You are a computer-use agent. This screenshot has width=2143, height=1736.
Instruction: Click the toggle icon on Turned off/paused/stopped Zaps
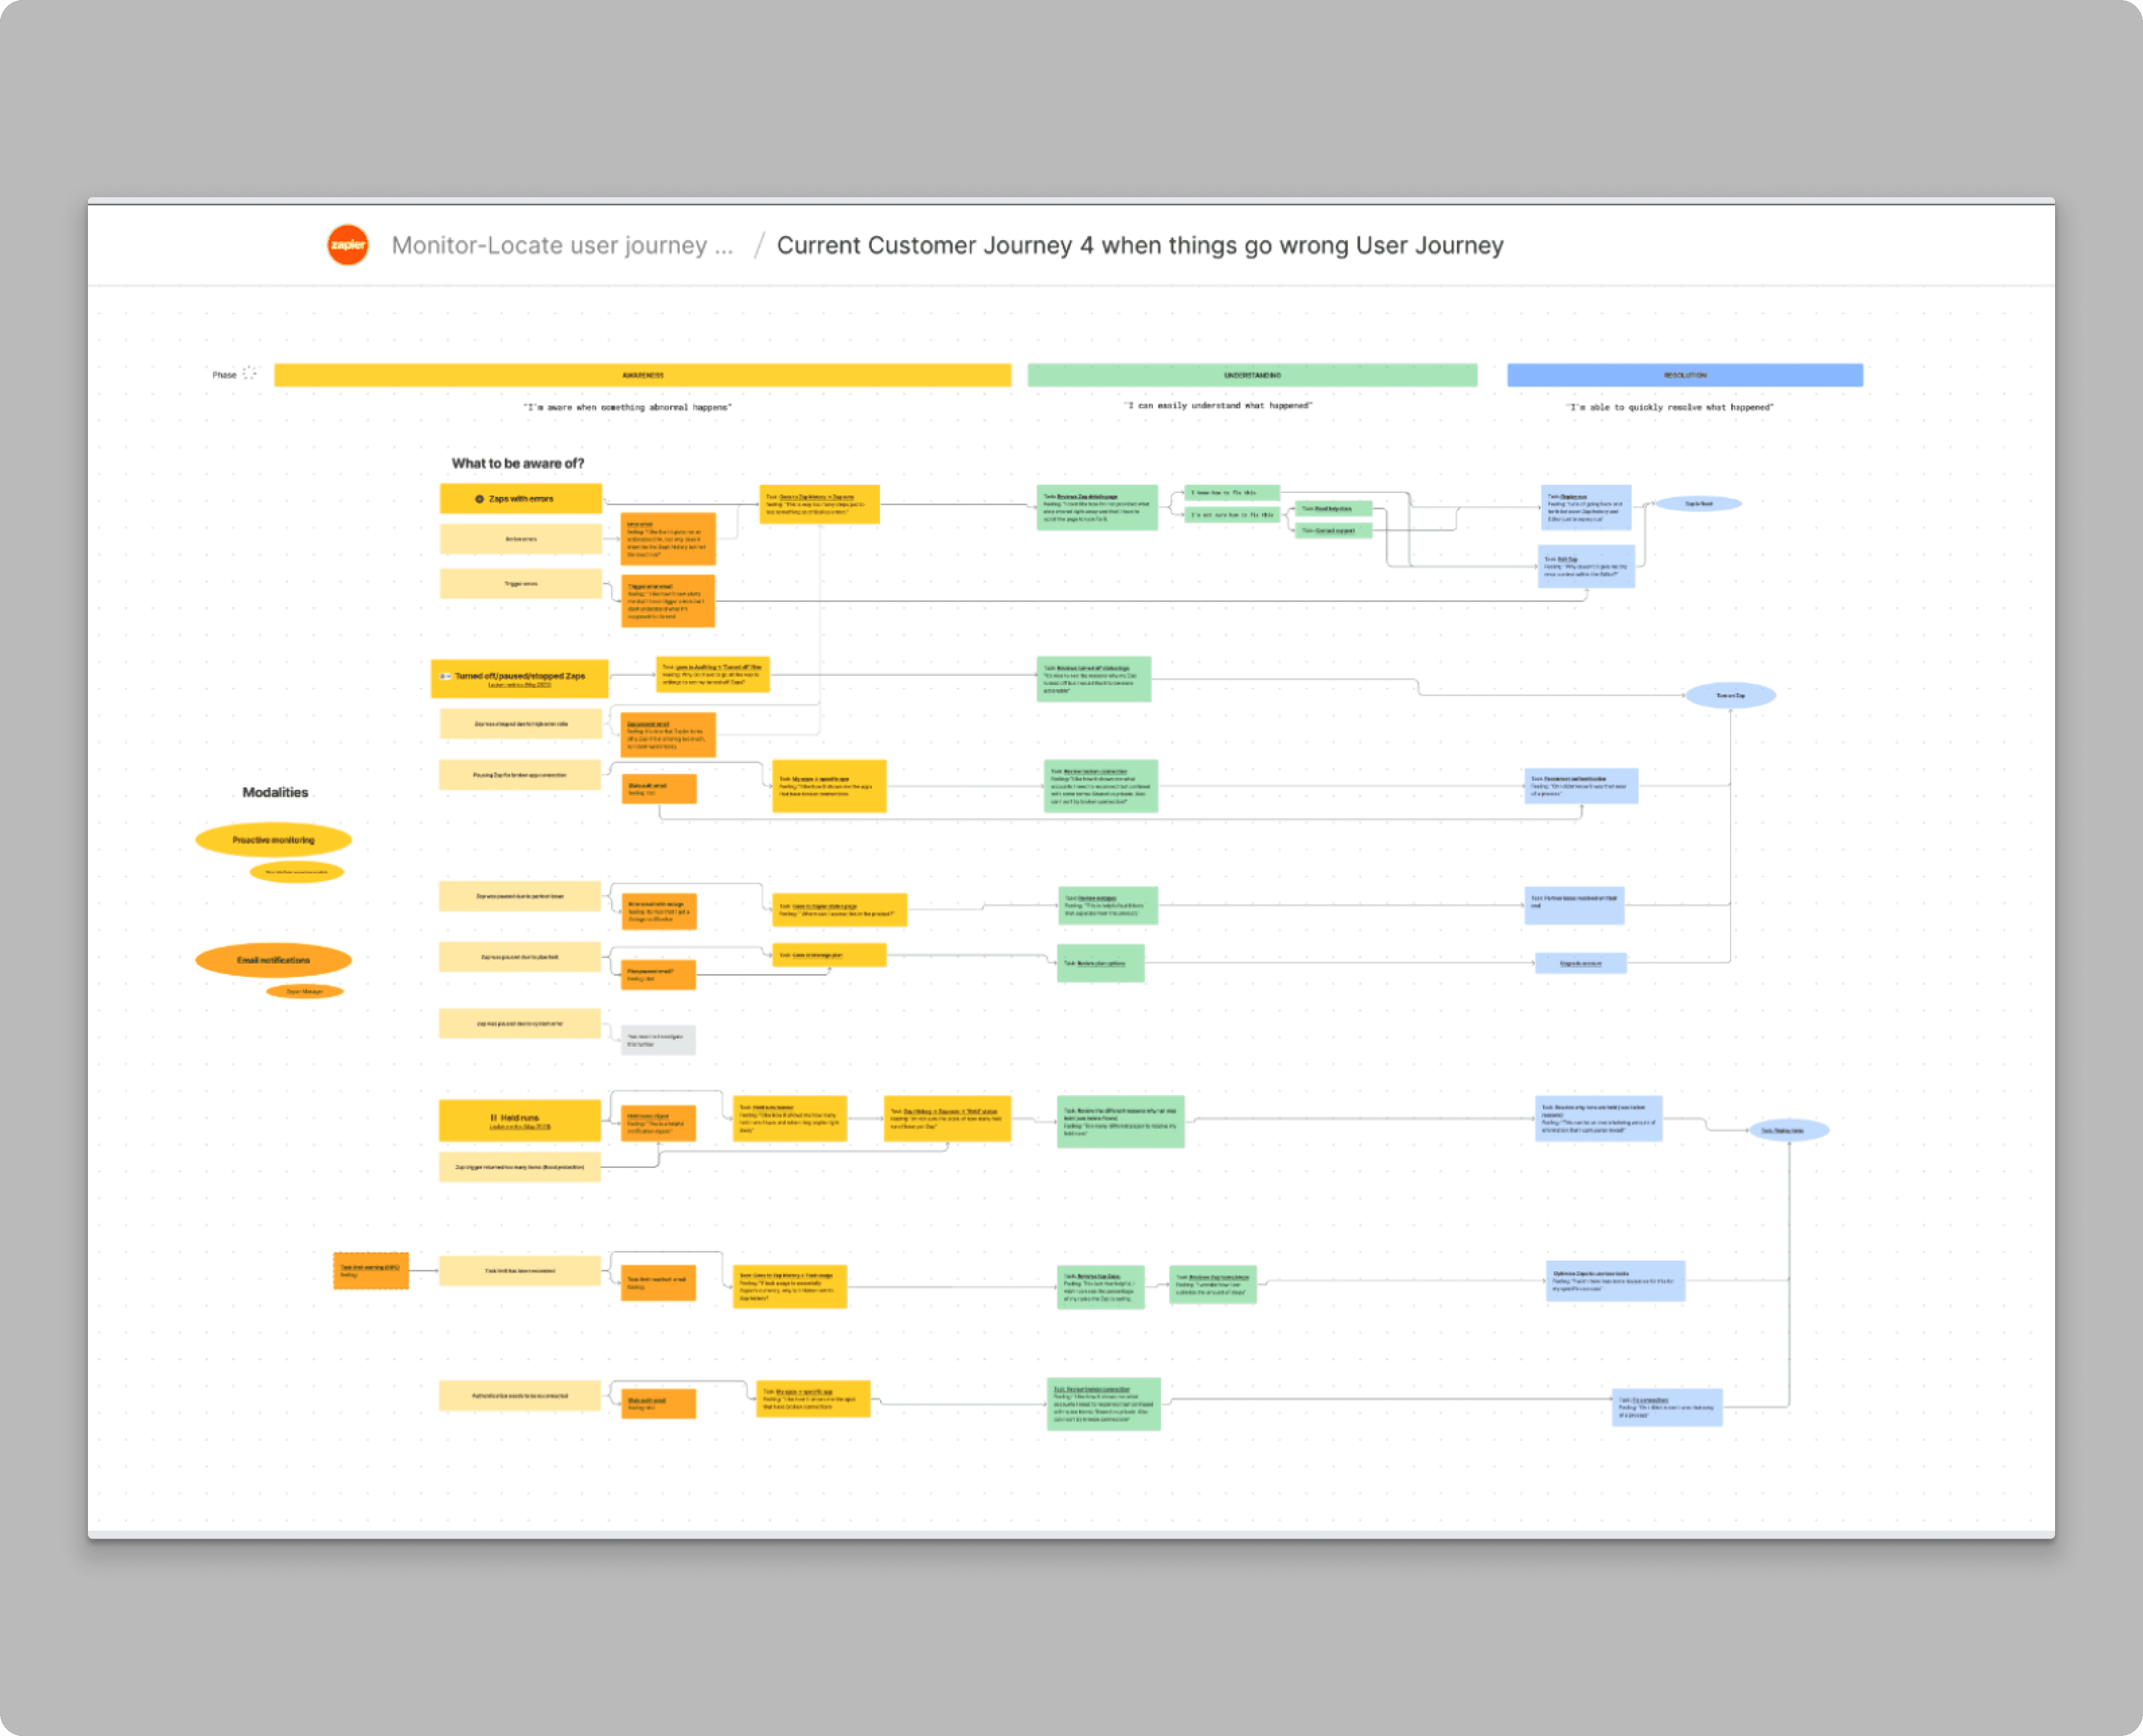pos(445,676)
